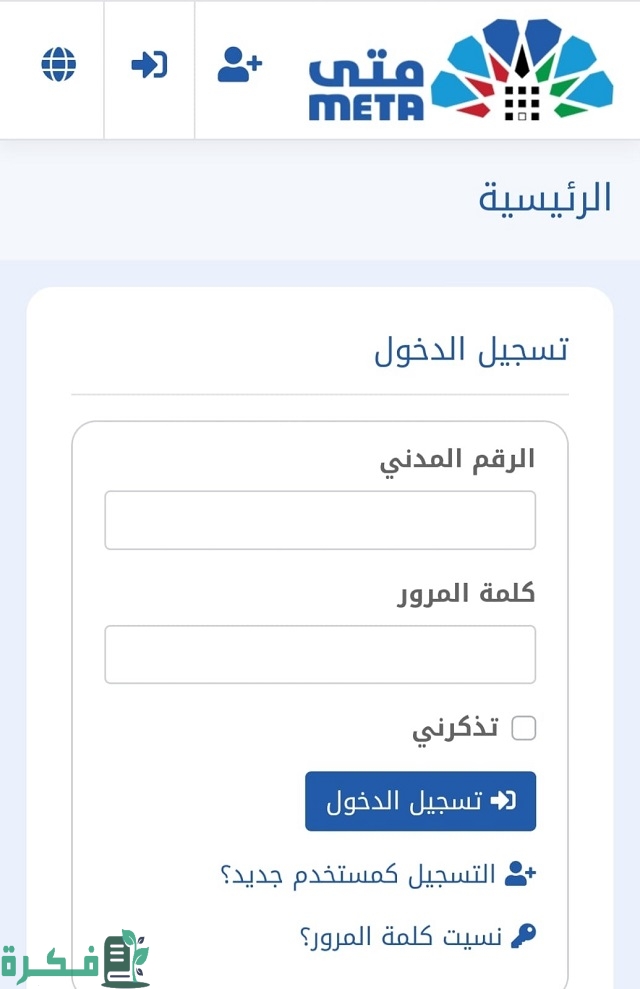The height and width of the screenshot is (989, 640).
Task: Click the الرقم المدني civil ID field
Action: pyautogui.click(x=320, y=519)
